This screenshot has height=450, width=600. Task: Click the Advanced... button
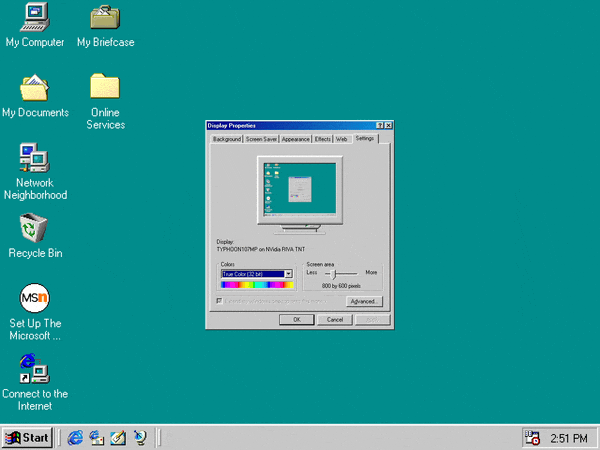coord(364,301)
